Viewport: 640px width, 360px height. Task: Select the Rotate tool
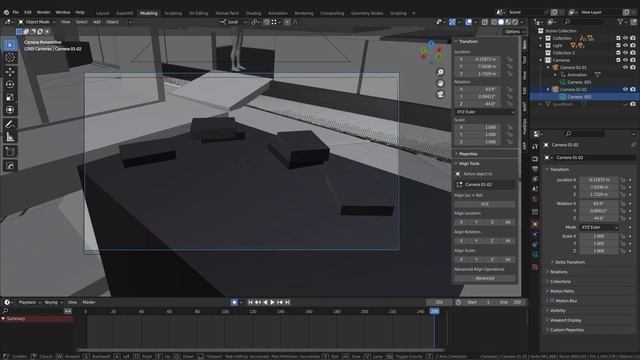pos(10,84)
